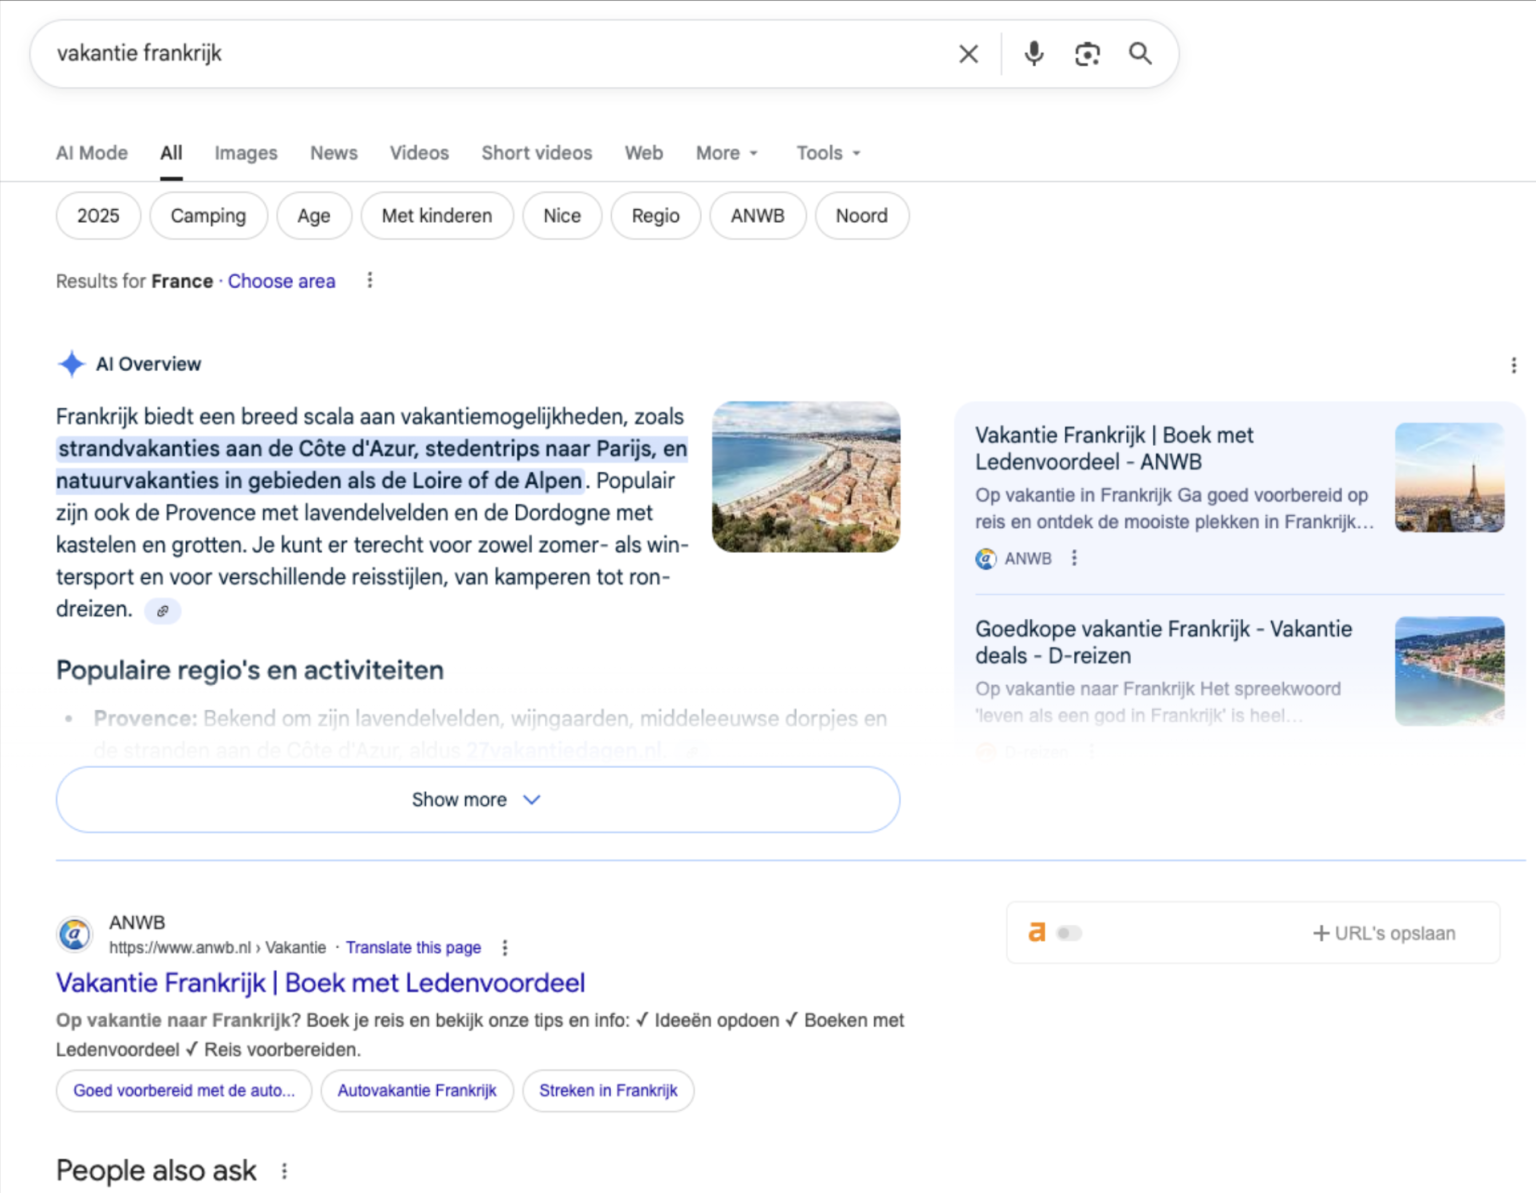Open three-dot menu next to 'Choose area'

(370, 281)
